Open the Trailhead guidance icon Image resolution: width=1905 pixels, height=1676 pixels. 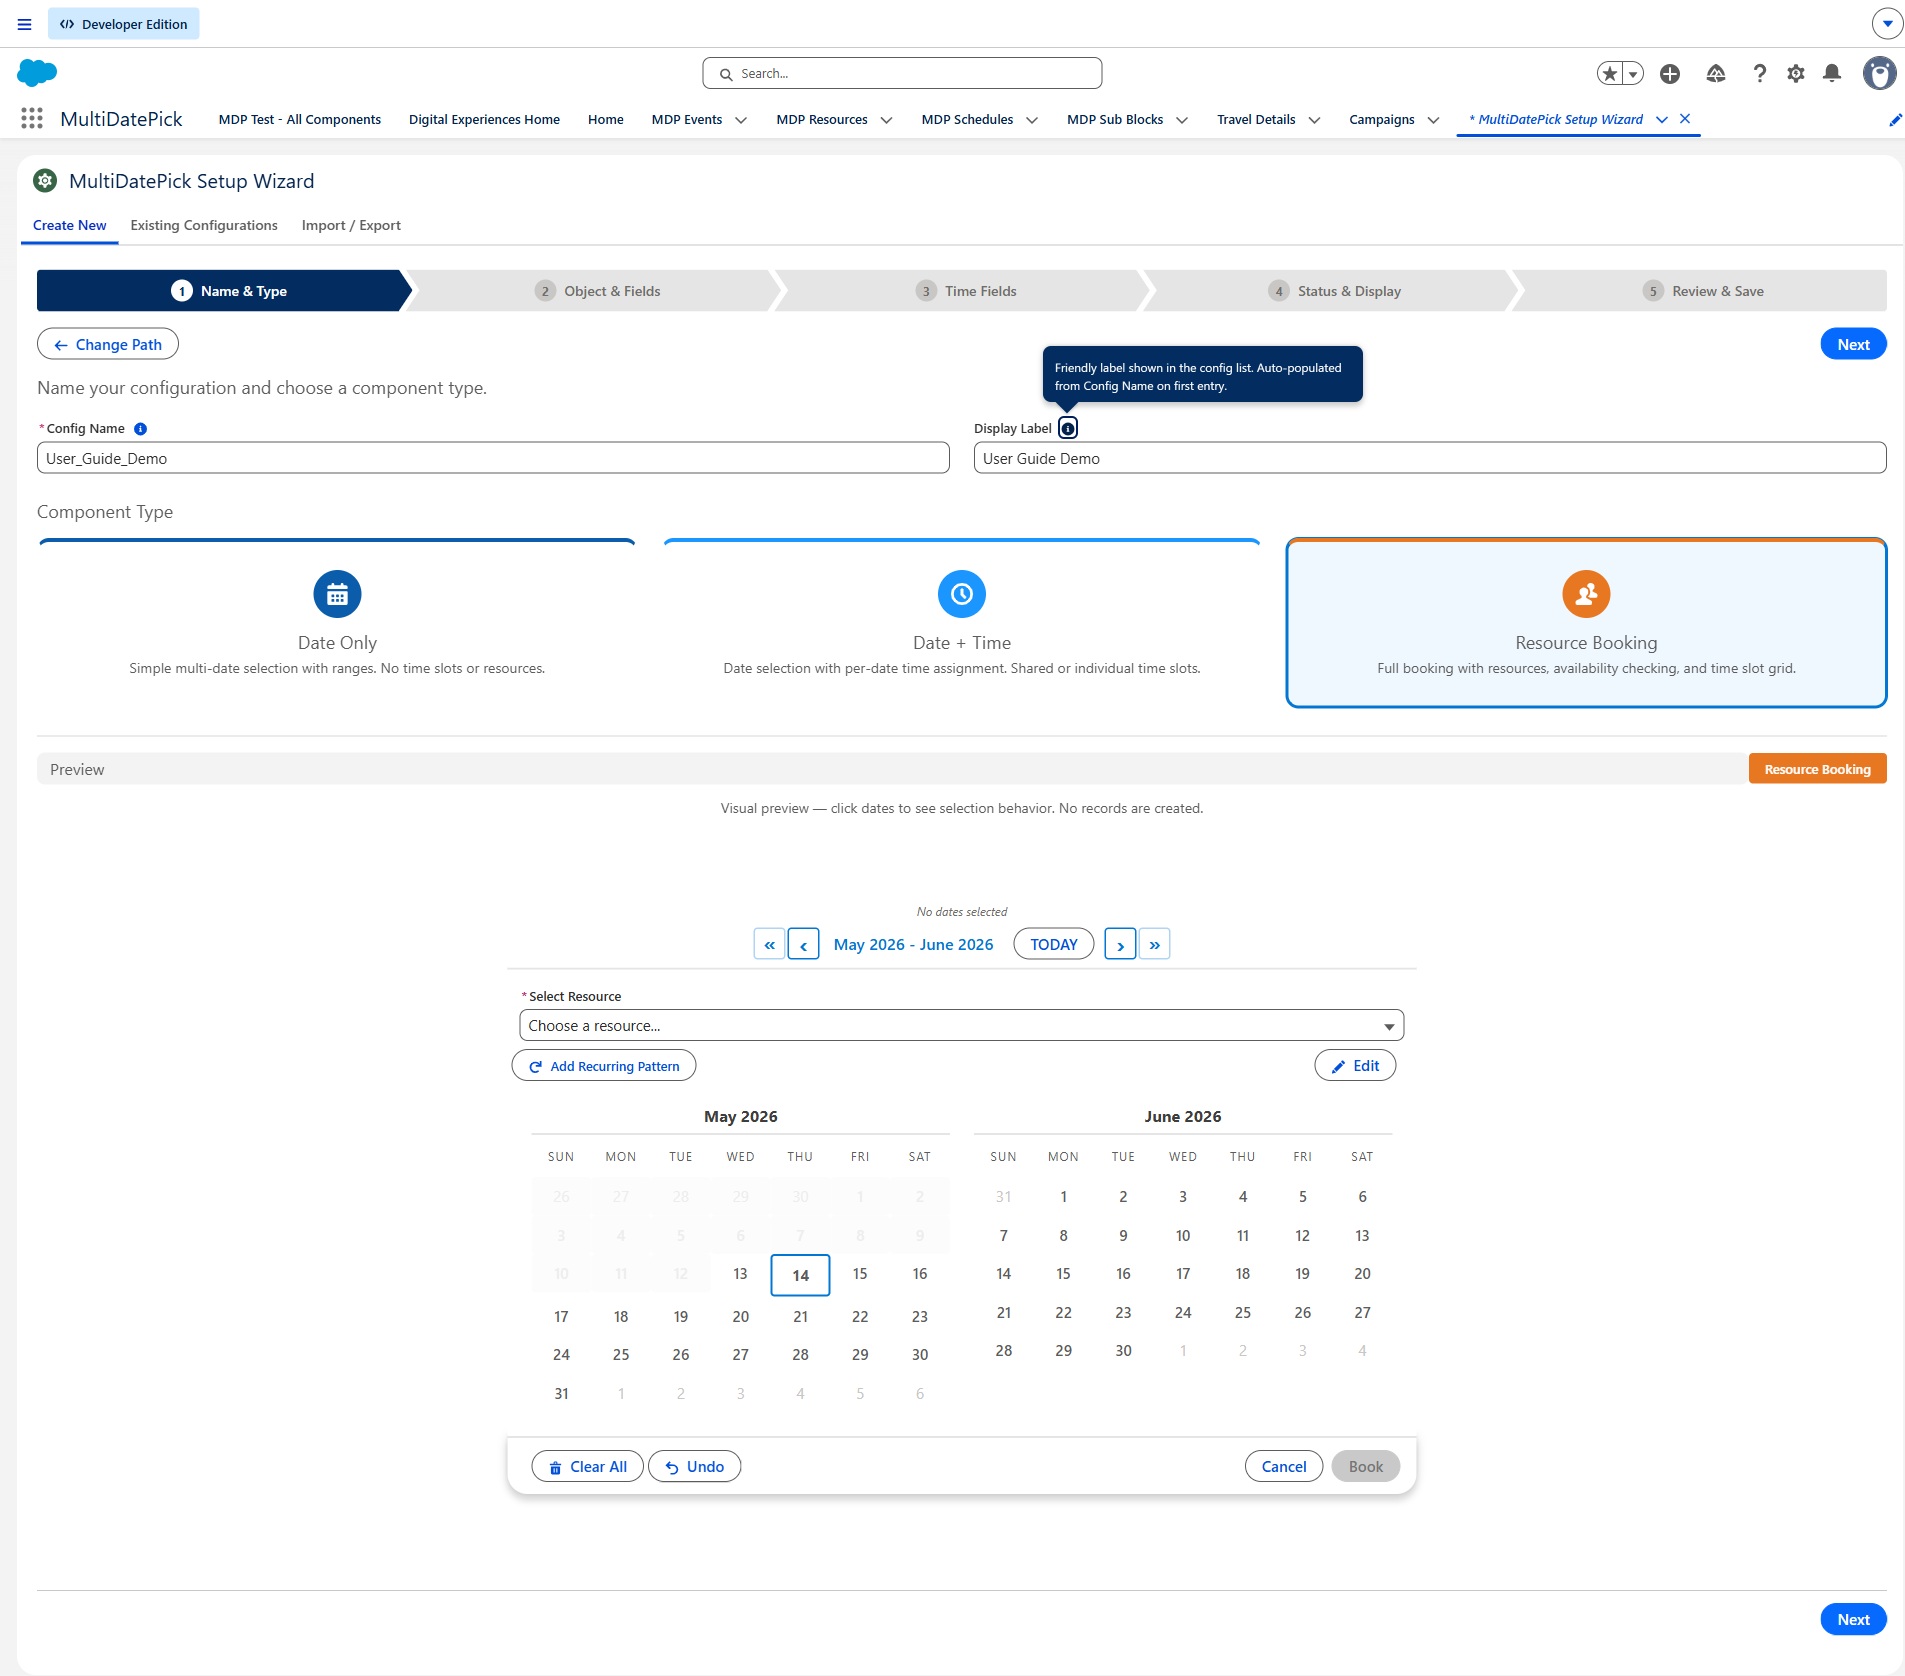[x=1716, y=73]
